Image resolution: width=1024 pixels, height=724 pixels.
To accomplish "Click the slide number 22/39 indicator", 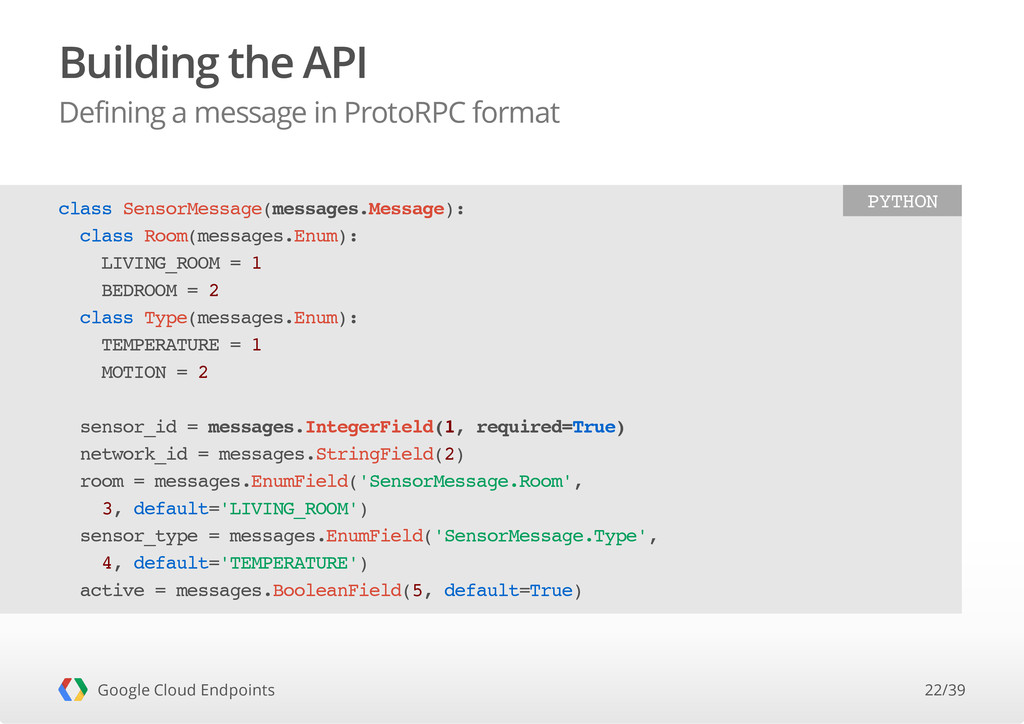I will click(x=944, y=690).
